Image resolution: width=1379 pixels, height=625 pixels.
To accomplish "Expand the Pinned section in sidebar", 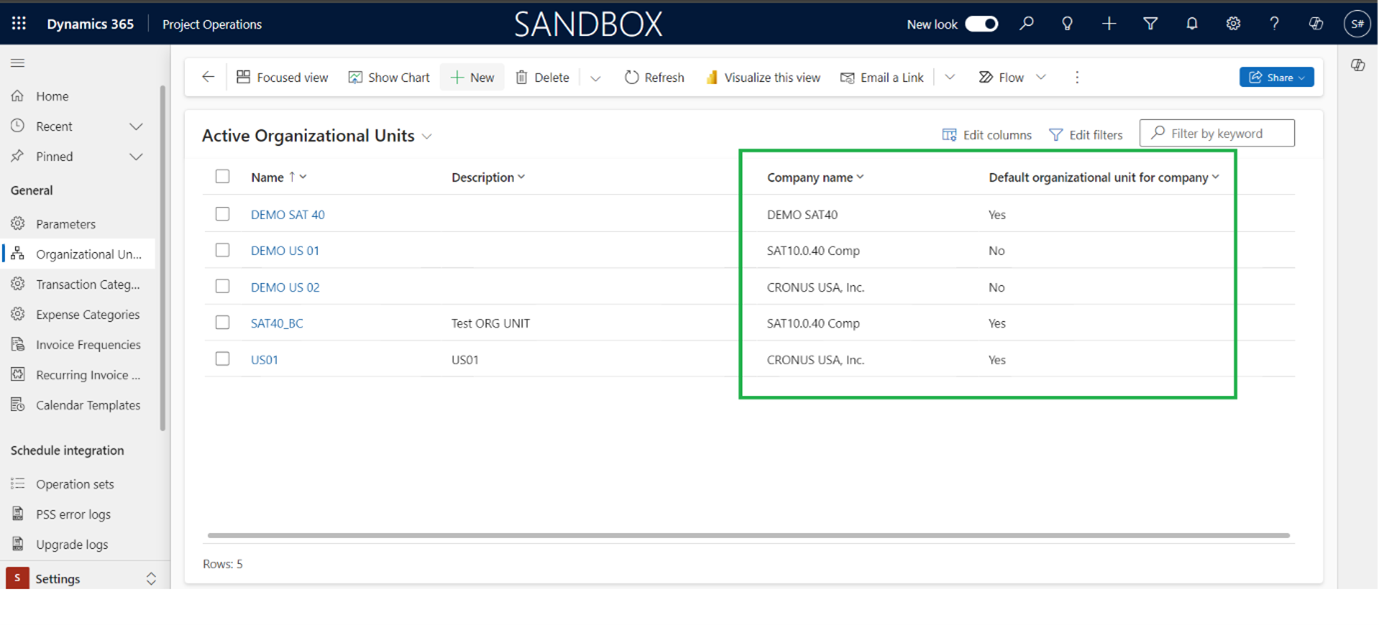I will pos(136,156).
